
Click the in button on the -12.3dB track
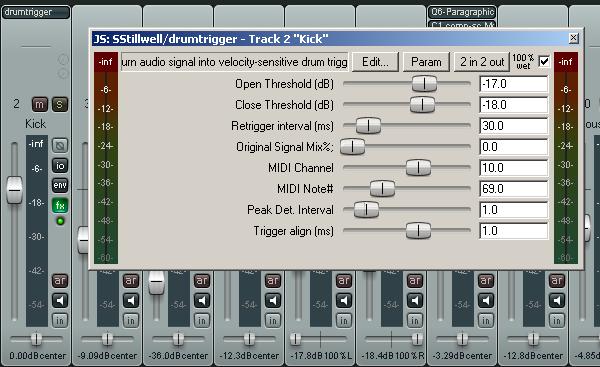[273, 321]
